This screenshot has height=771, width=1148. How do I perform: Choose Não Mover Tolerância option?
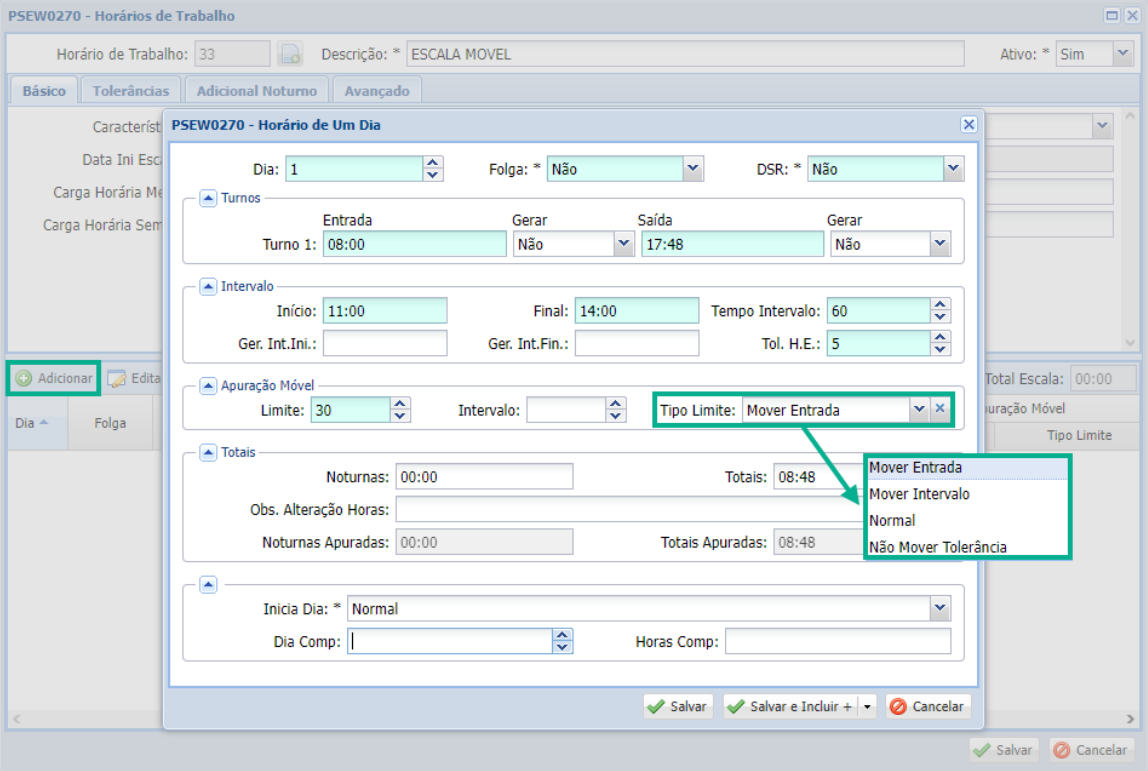(937, 547)
